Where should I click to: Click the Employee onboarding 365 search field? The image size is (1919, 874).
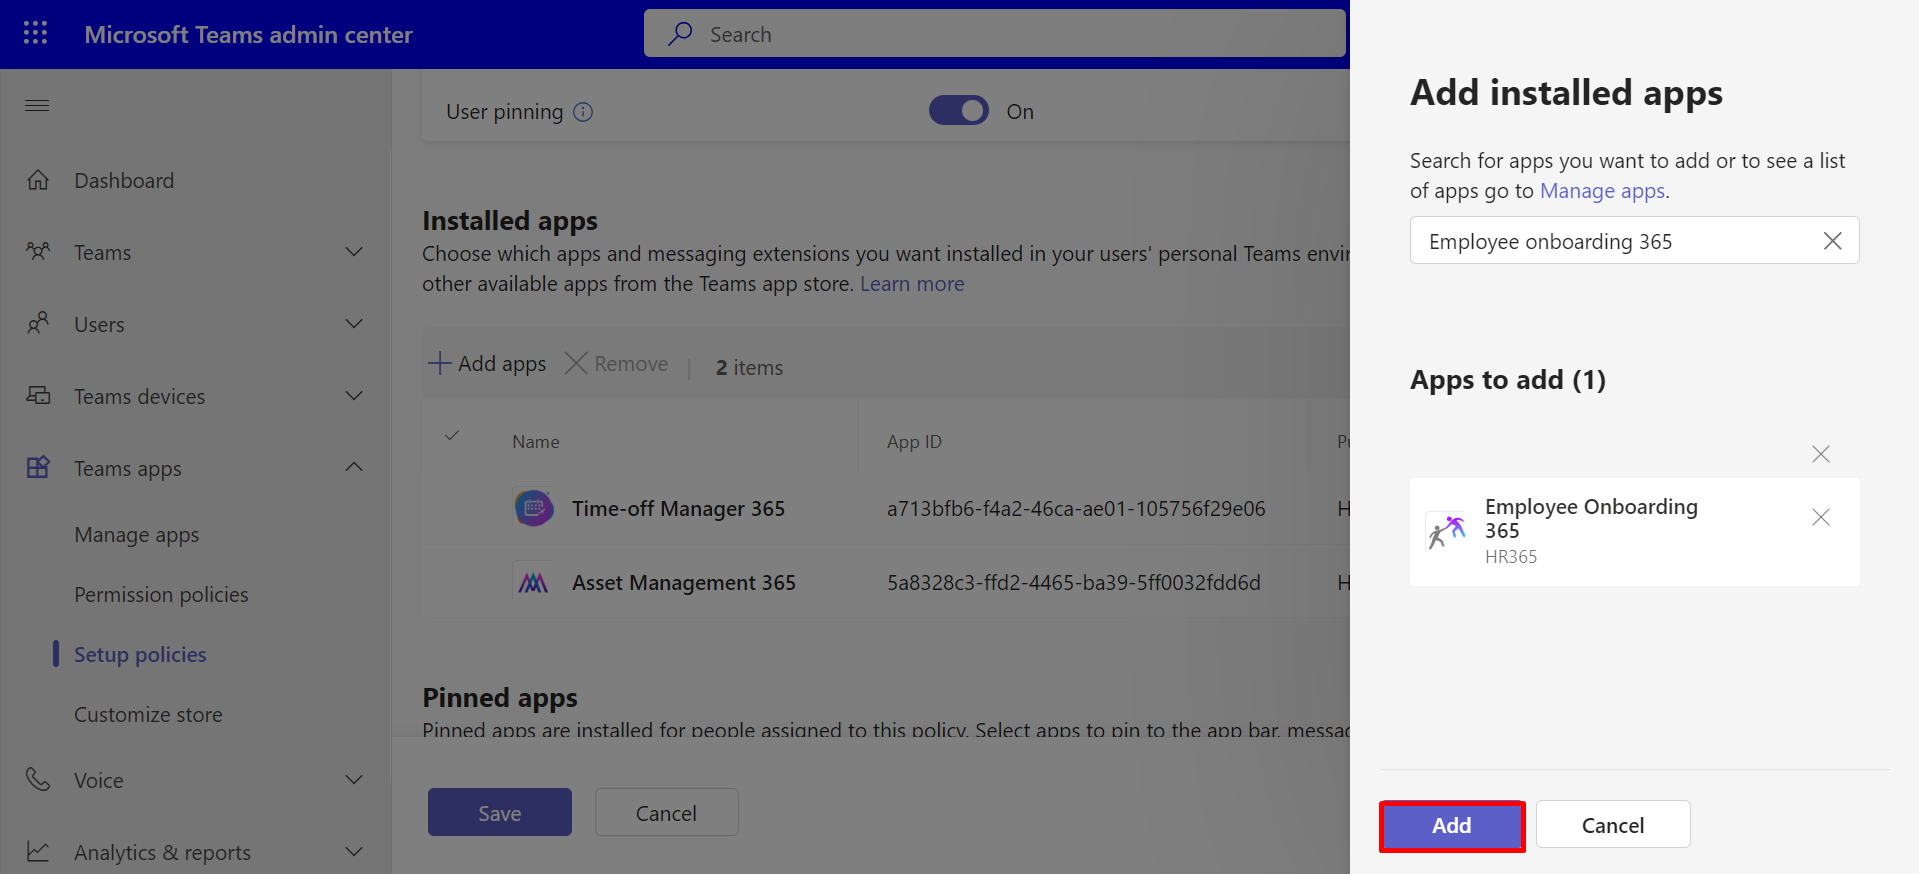[x=1634, y=240]
